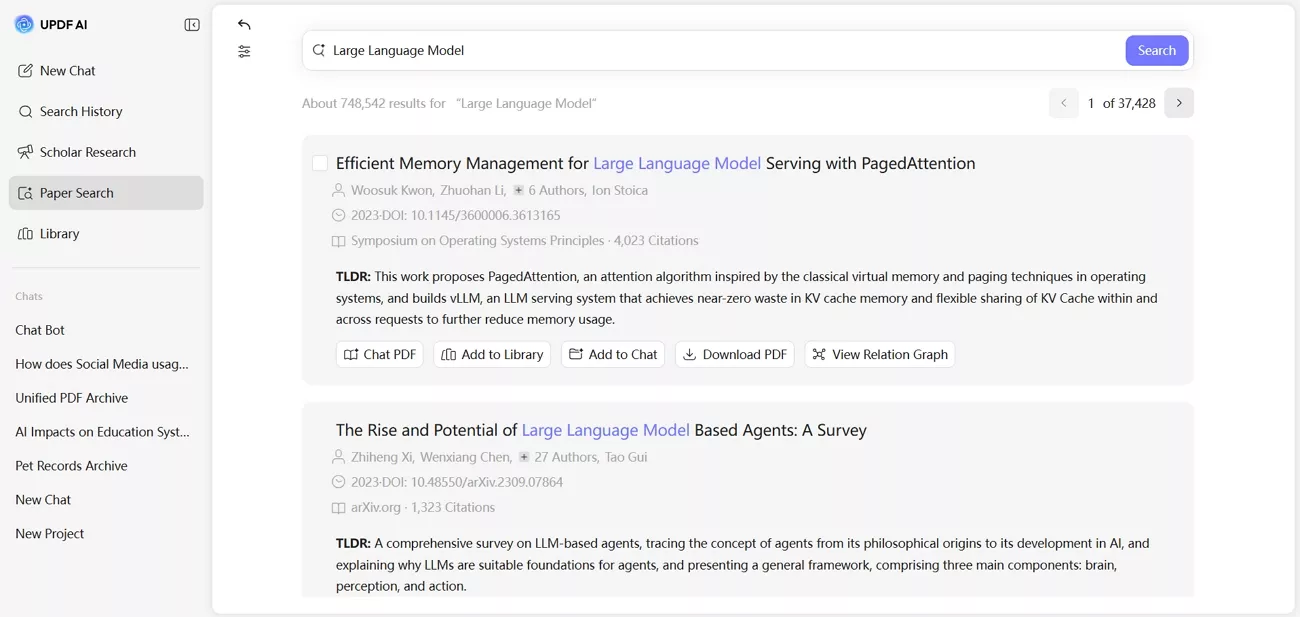The image size is (1300, 617).
Task: Open View Relation Graph for the first paper
Action: [879, 354]
